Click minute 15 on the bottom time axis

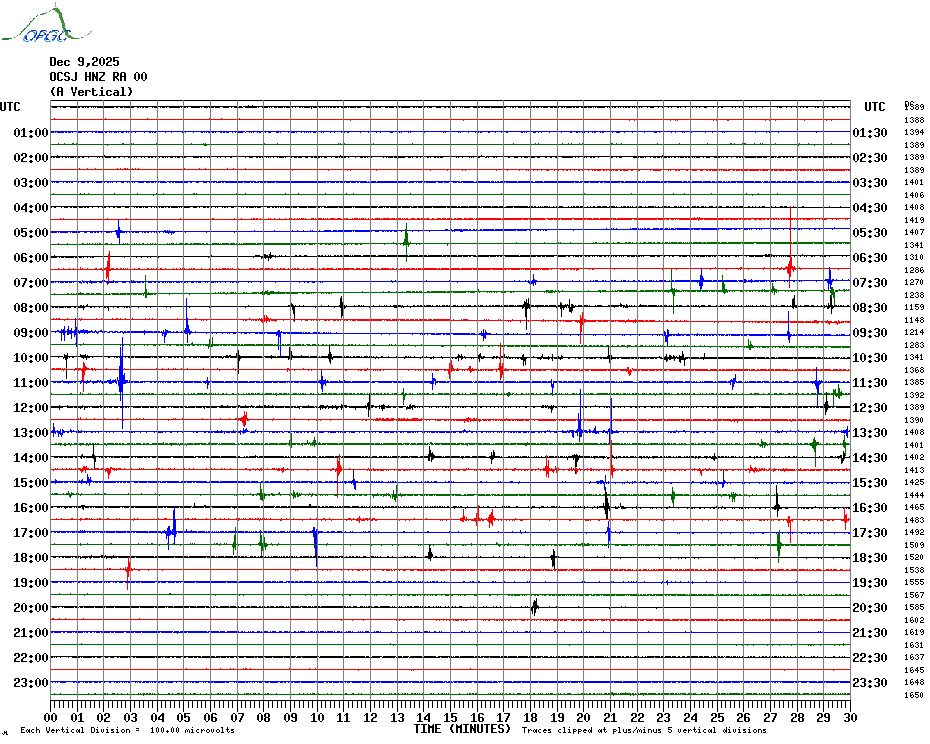point(450,717)
